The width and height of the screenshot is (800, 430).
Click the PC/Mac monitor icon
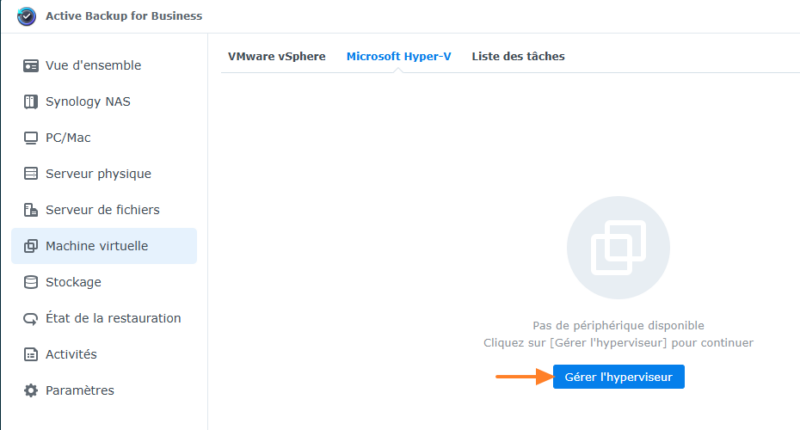click(31, 138)
